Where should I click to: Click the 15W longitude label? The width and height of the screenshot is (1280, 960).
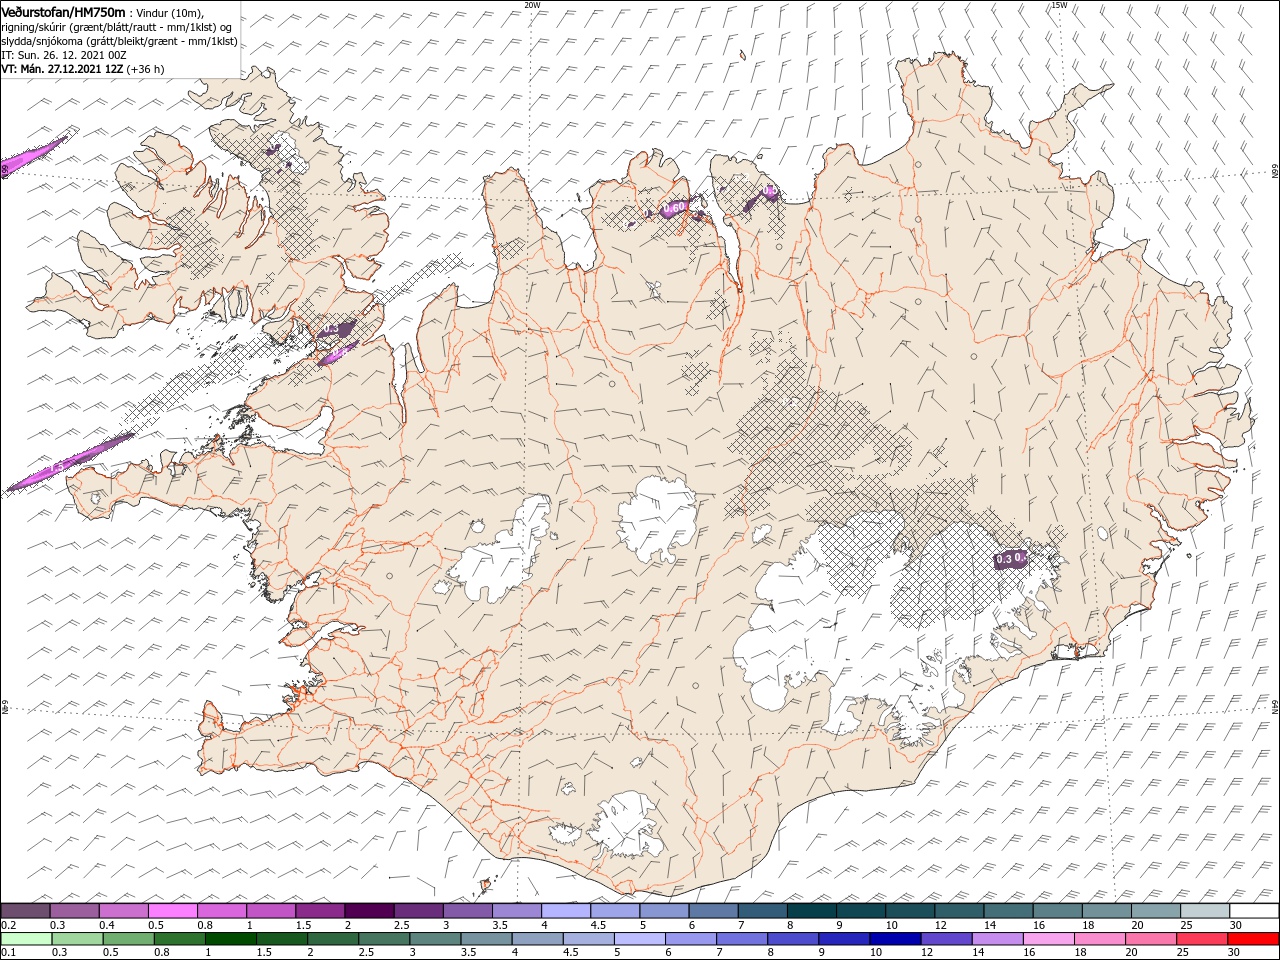(1059, 5)
